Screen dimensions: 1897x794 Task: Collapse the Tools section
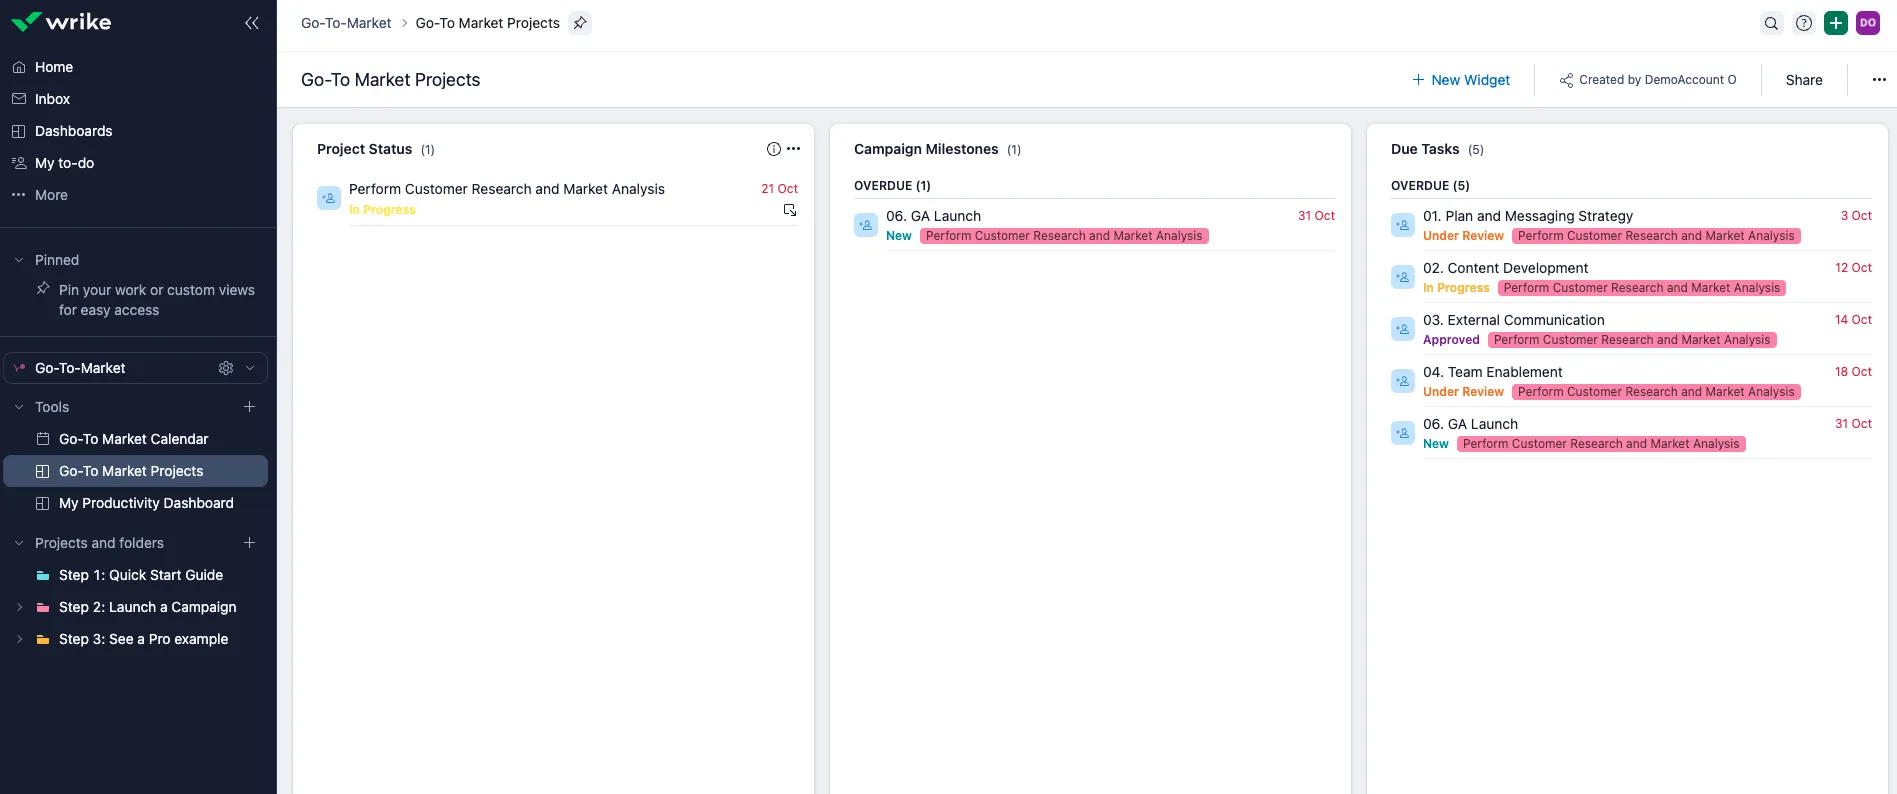pos(19,407)
